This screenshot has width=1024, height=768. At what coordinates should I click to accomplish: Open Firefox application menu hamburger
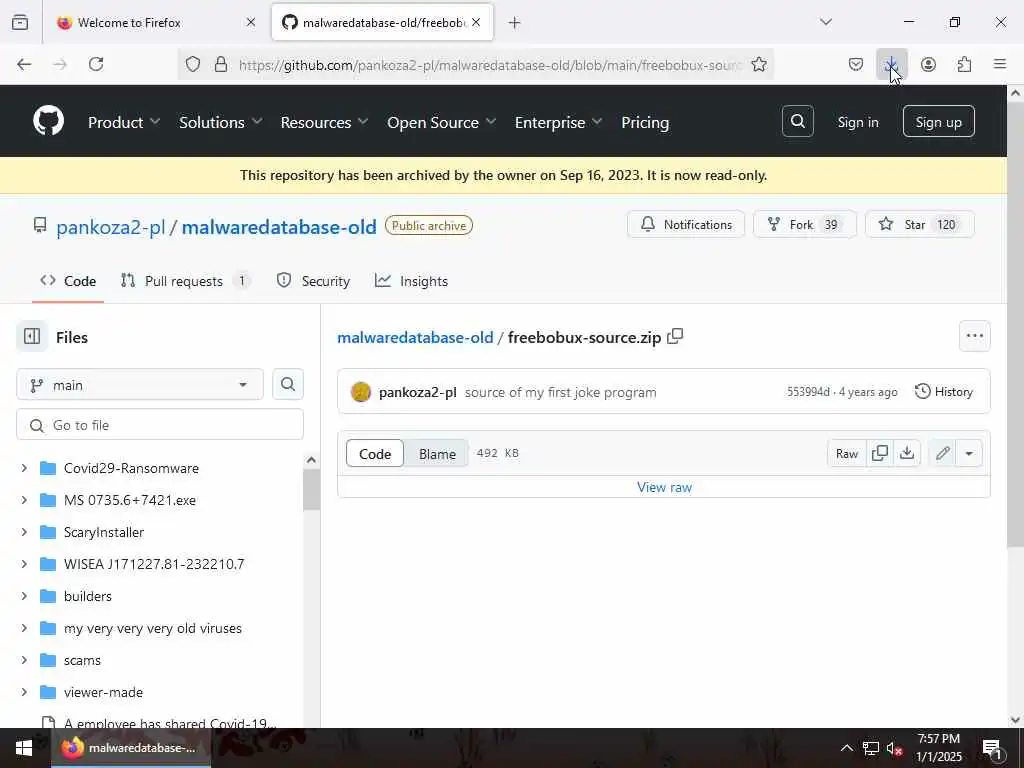[x=1000, y=64]
